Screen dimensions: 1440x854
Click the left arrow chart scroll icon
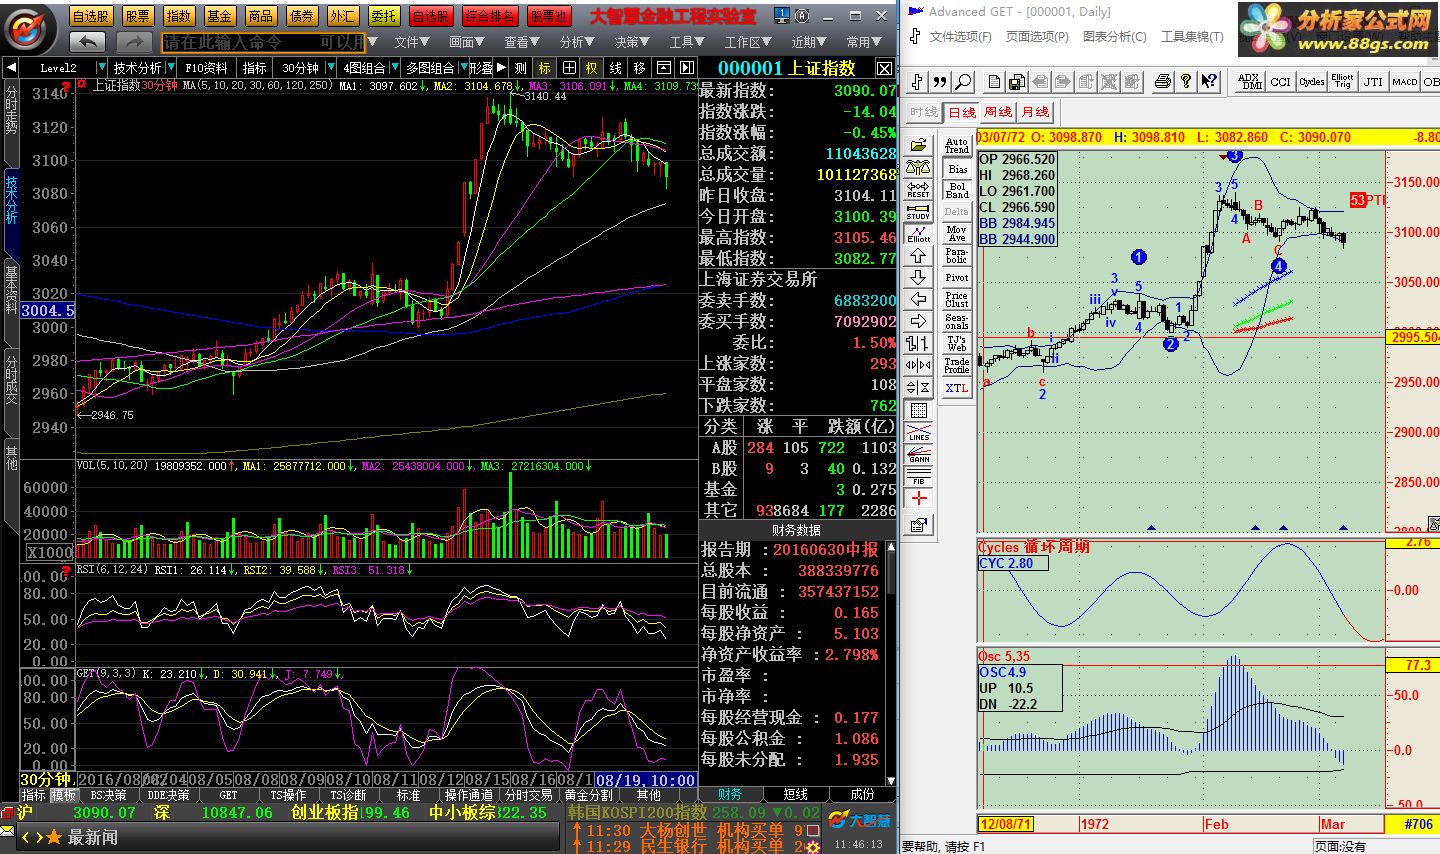[919, 300]
